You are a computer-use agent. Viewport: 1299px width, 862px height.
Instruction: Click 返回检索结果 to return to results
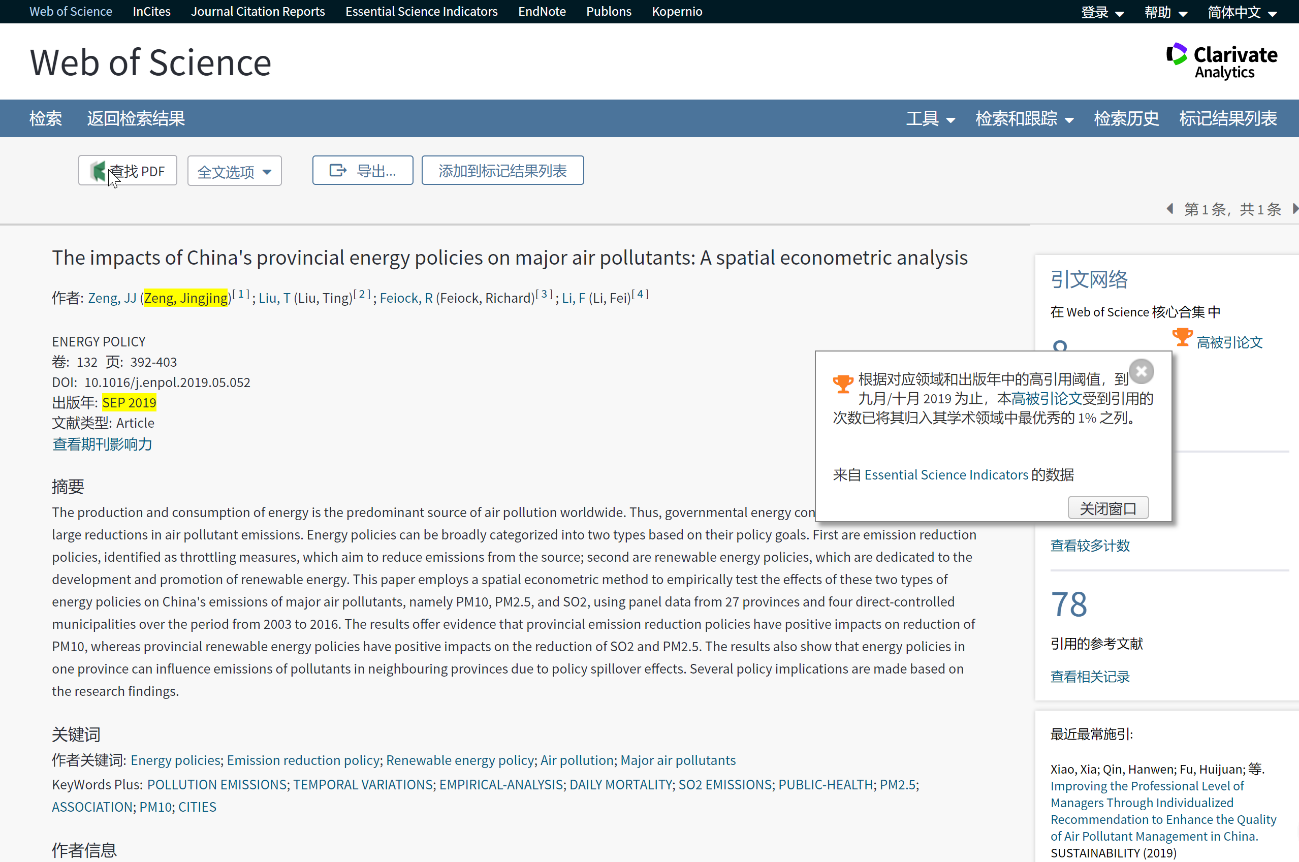tap(136, 119)
